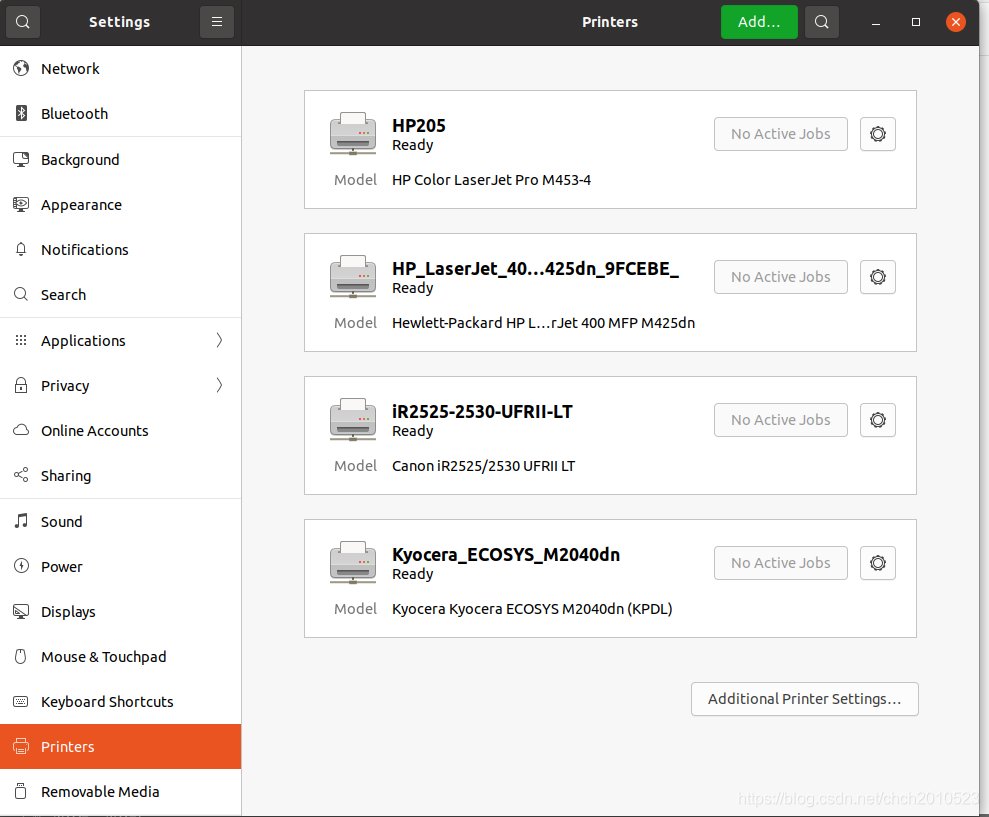This screenshot has height=817, width=989.
Task: Click model text HP Color LaserJet Pro M453-4
Action: coord(491,180)
